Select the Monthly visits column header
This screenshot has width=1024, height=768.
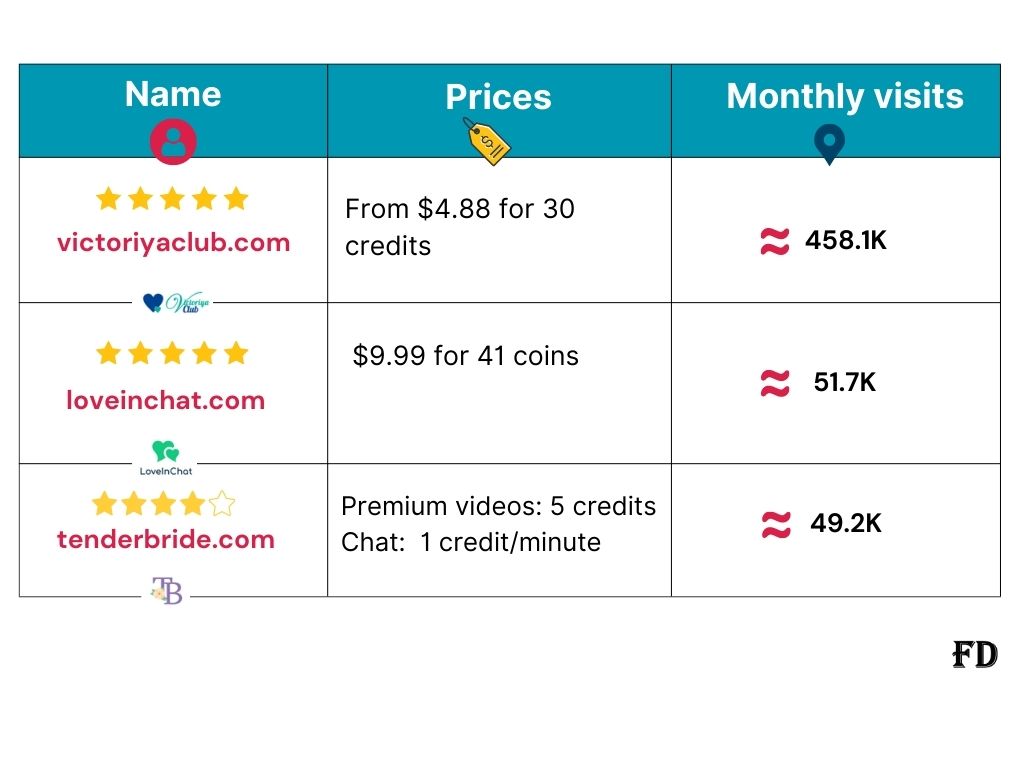(845, 97)
